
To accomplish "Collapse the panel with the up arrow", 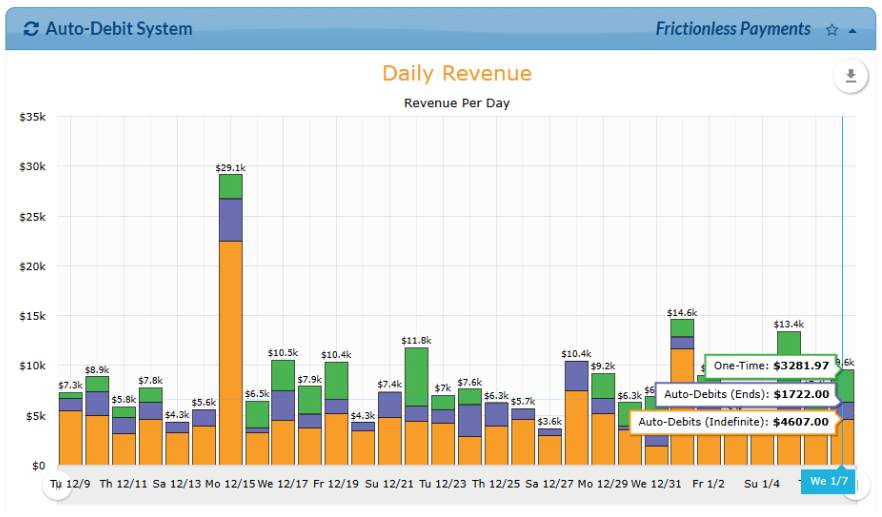I will click(852, 31).
